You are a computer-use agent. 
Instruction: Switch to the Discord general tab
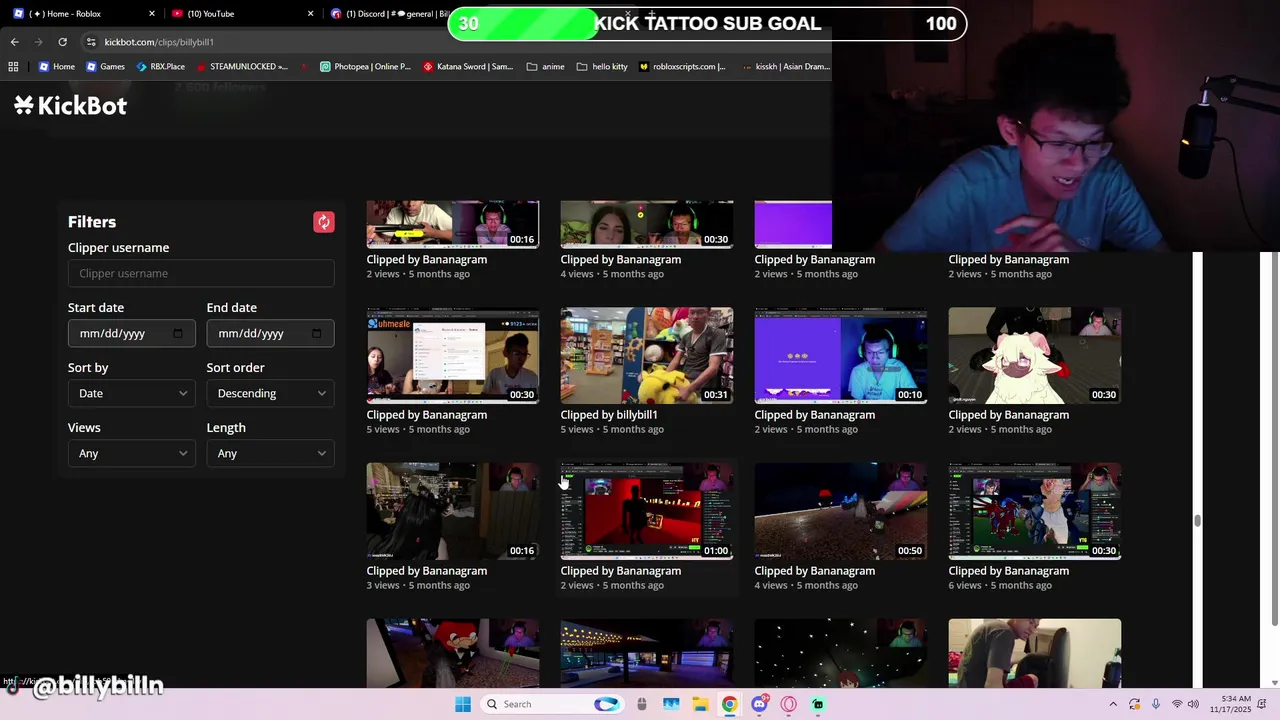[x=390, y=14]
